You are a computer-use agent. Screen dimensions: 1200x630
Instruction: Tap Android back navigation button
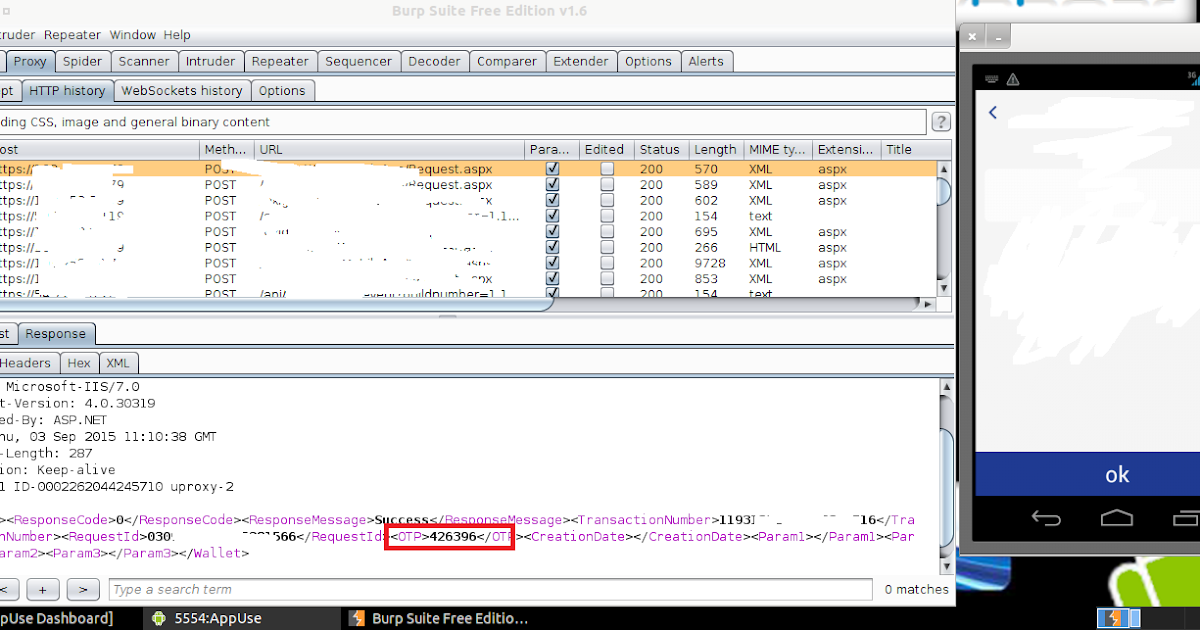pos(1046,518)
